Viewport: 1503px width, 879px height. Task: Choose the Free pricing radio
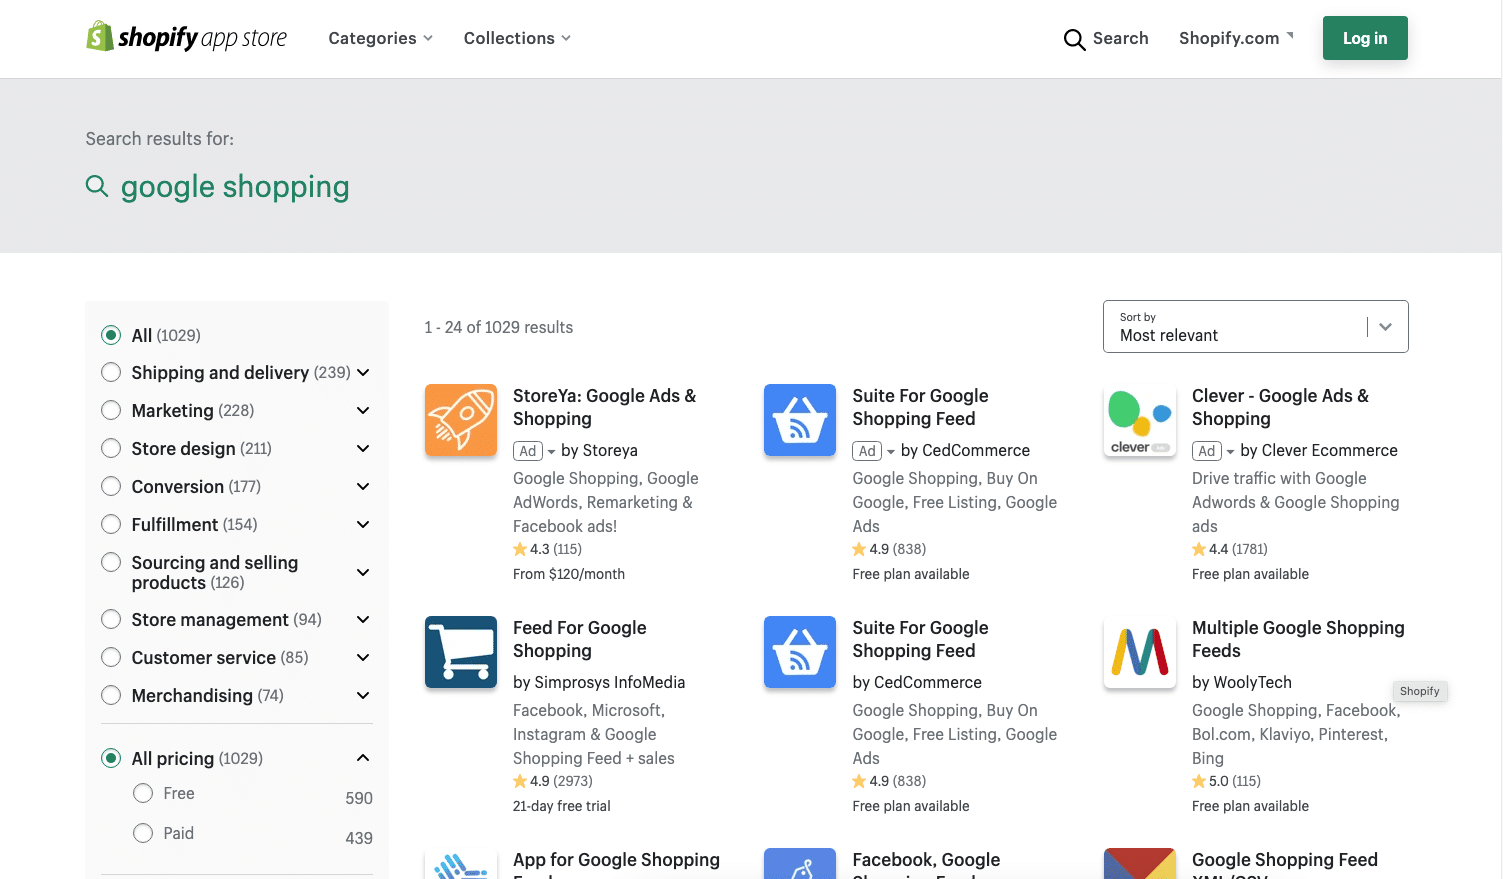coord(143,793)
